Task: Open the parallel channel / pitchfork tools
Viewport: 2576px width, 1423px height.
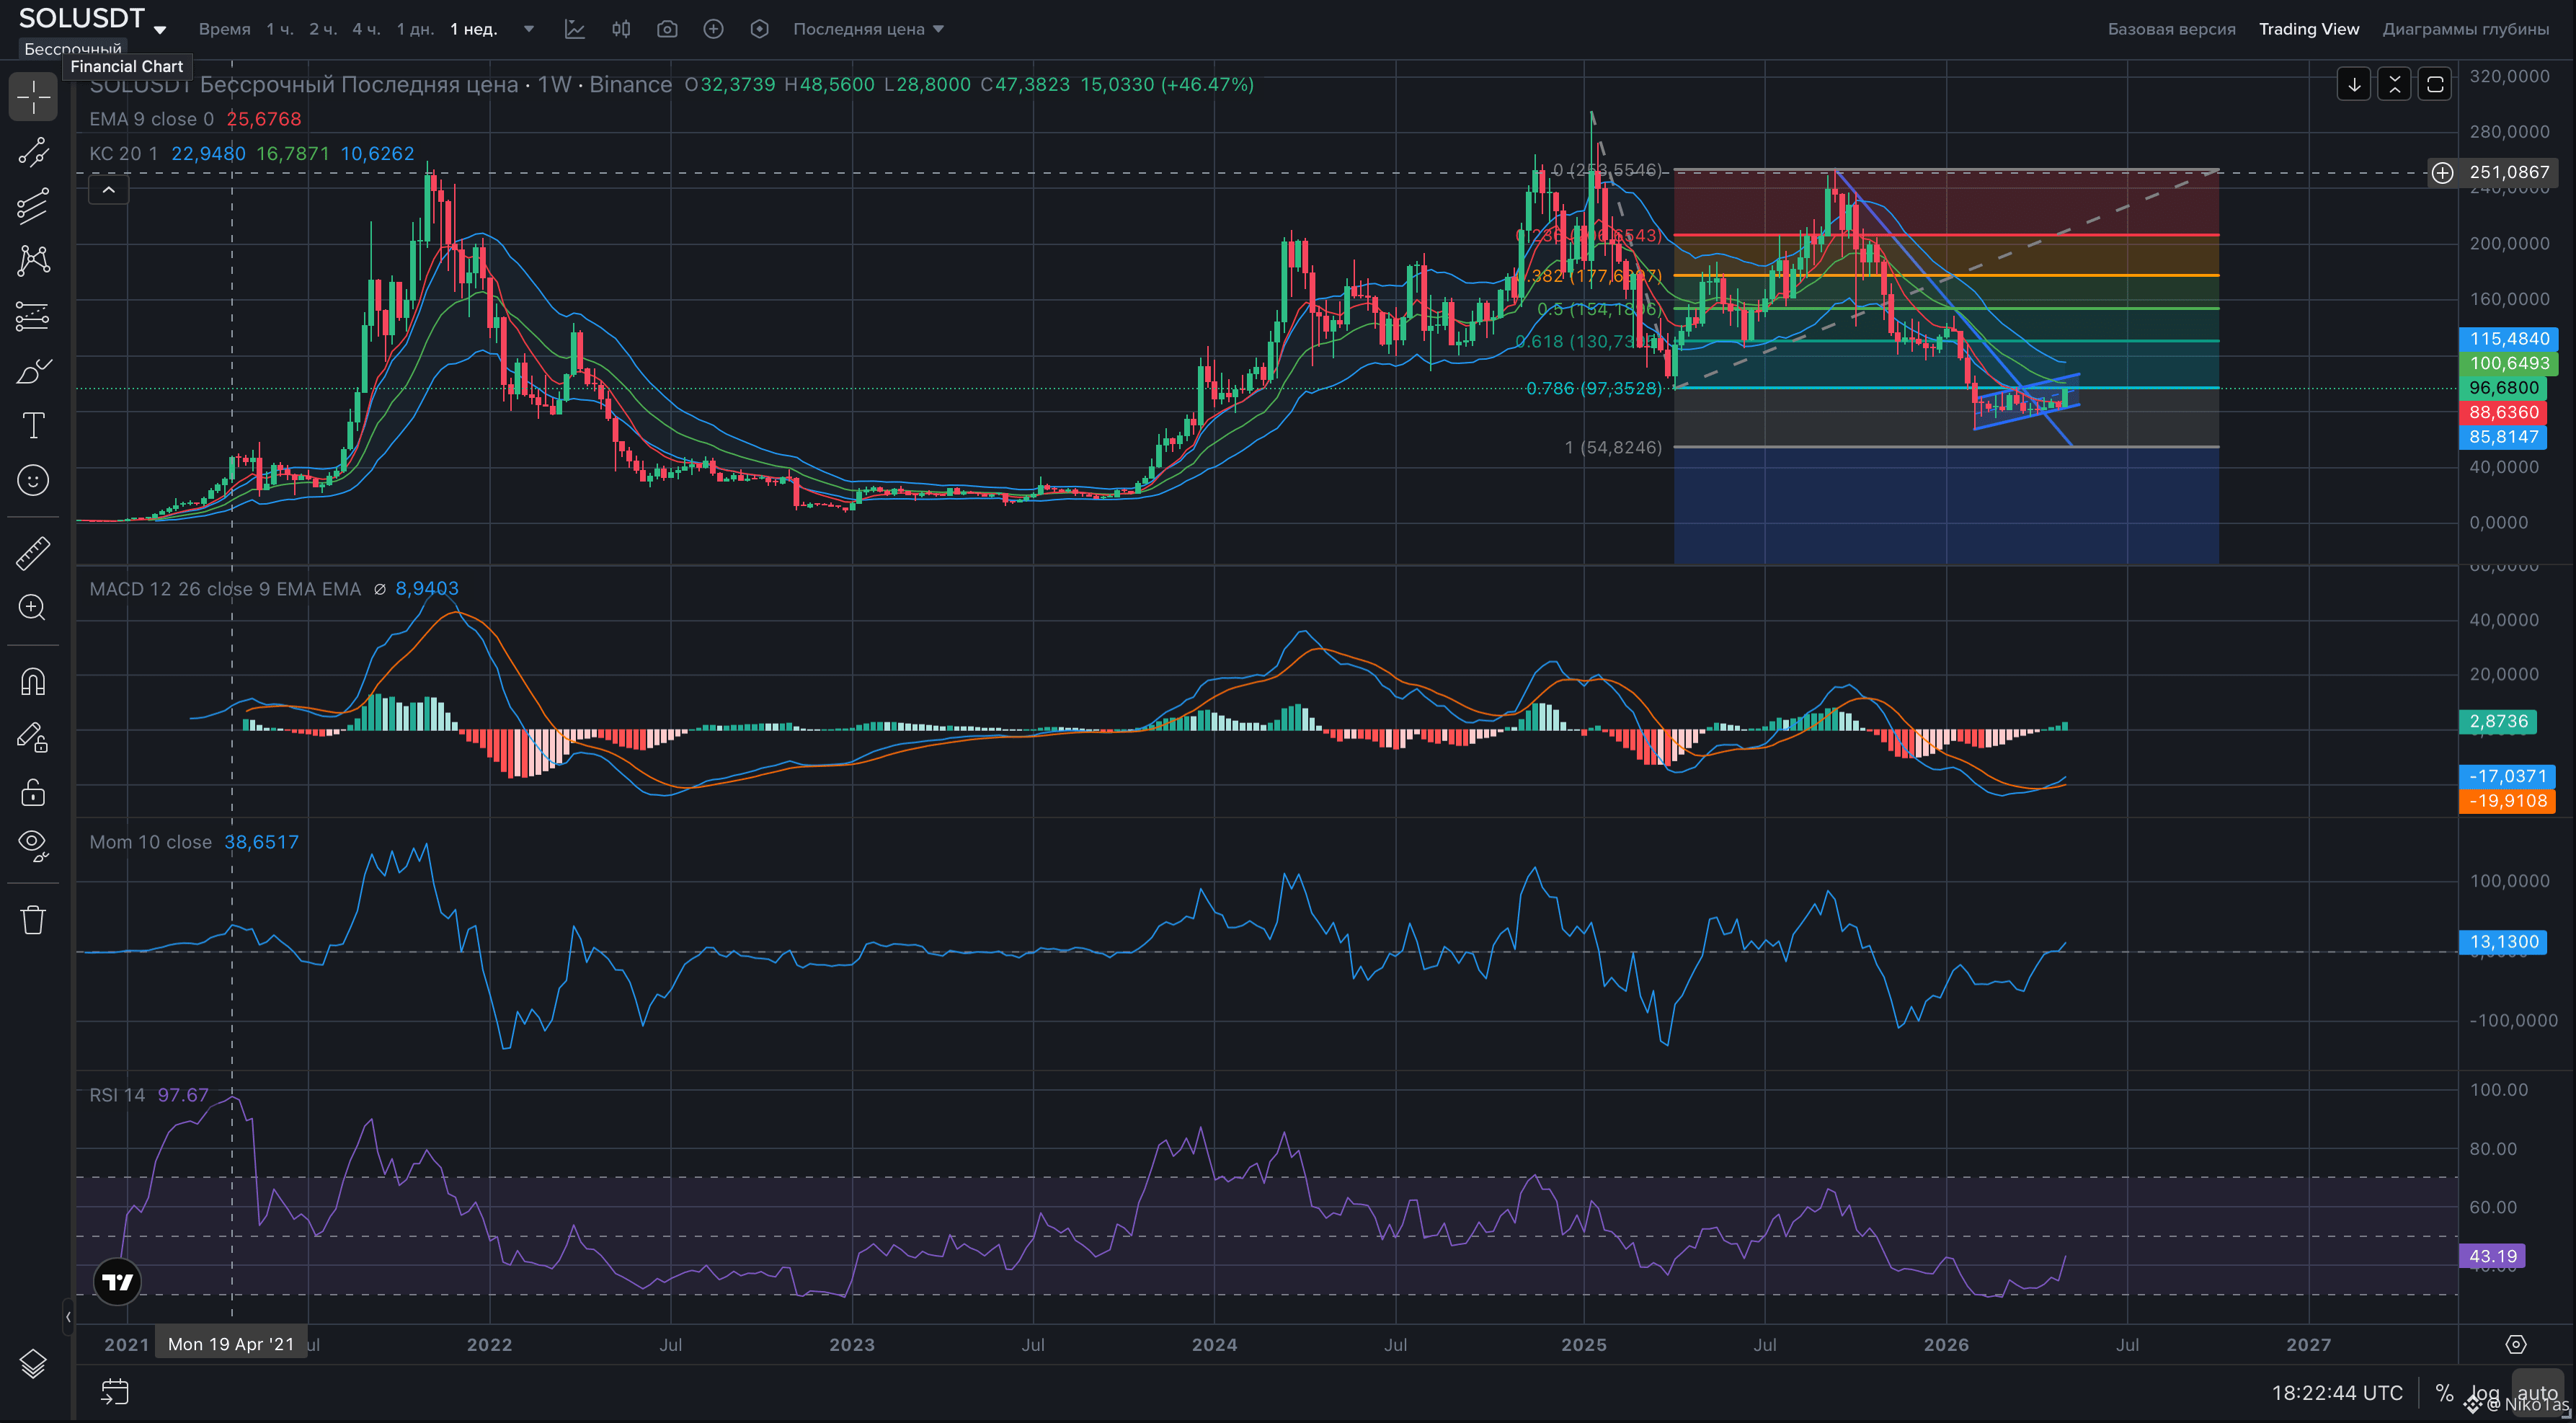Action: 33,206
